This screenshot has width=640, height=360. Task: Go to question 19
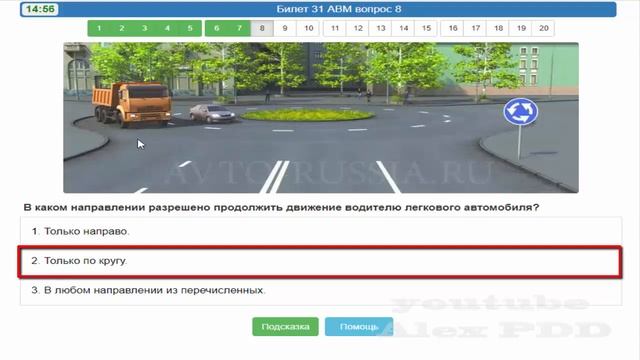tap(521, 28)
